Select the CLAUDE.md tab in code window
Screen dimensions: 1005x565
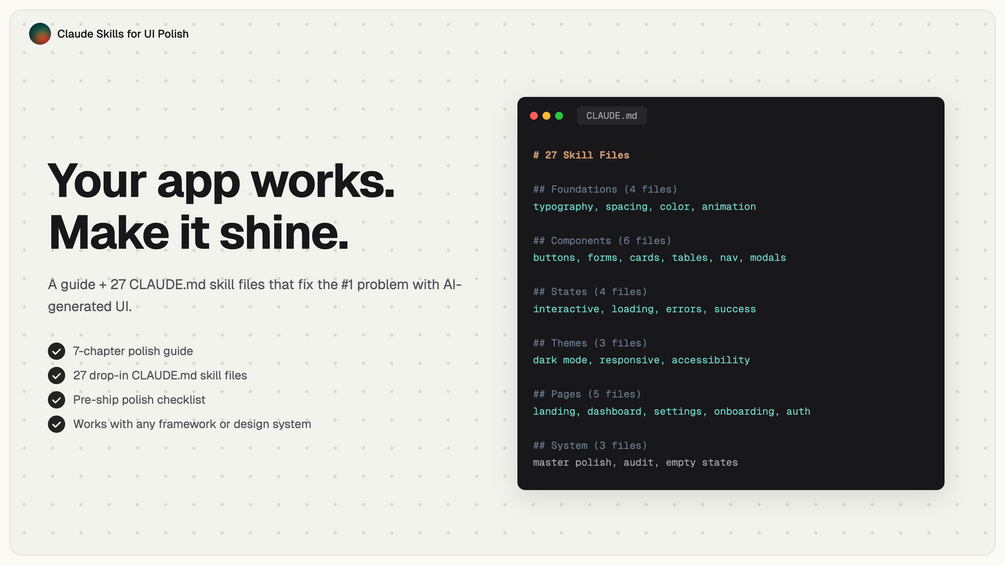[611, 116]
